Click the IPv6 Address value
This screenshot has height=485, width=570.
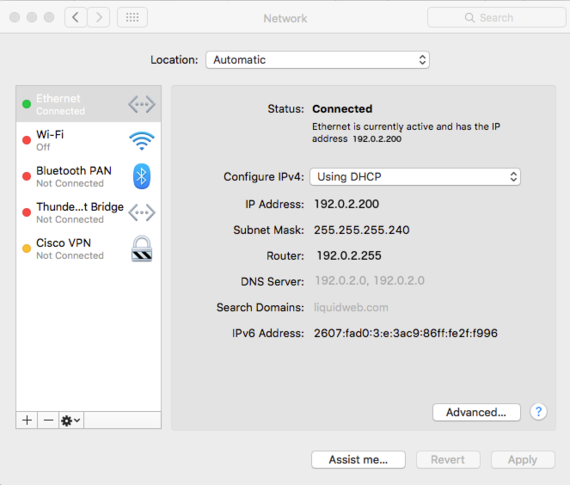coord(406,333)
